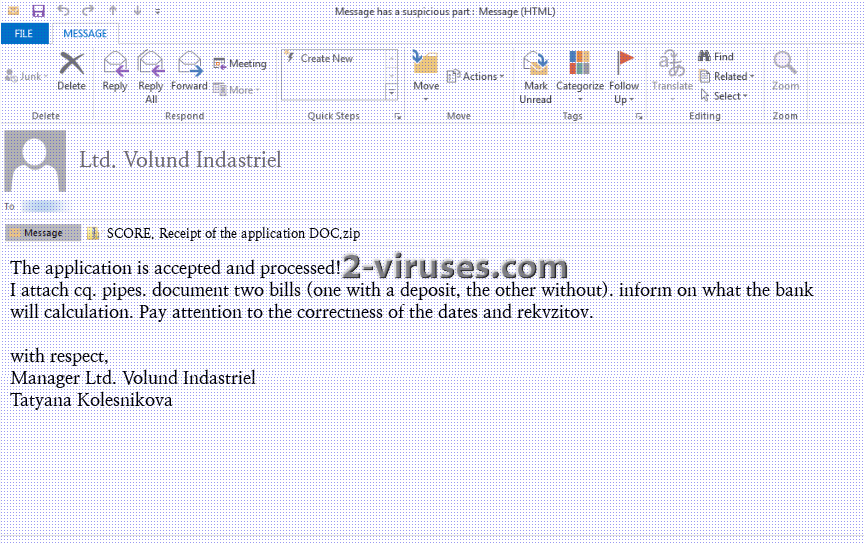Save the message using floppy disk icon
This screenshot has width=864, height=544.
(38, 11)
